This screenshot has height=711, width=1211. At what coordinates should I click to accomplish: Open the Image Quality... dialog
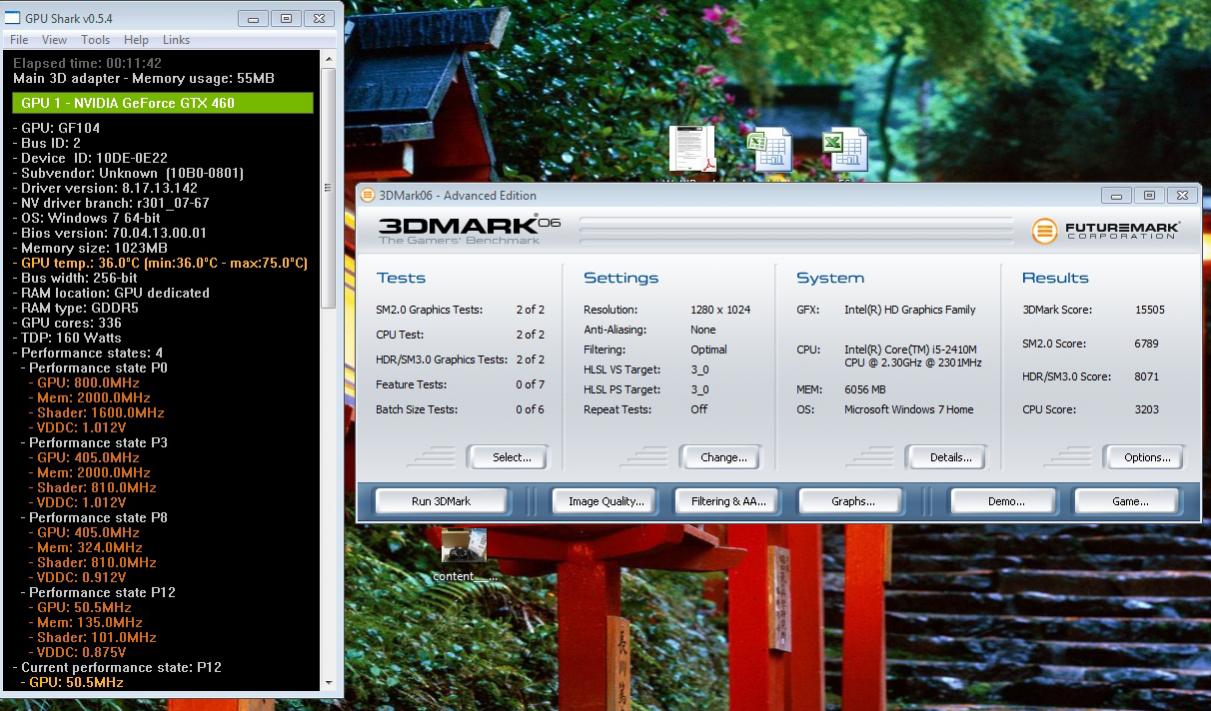(x=606, y=502)
